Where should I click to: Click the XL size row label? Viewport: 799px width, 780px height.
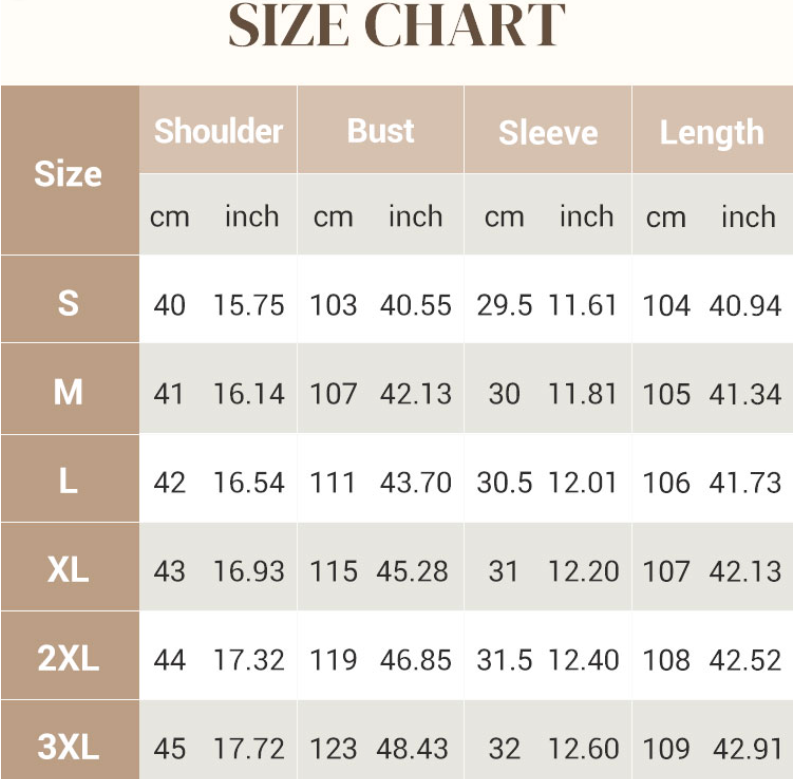point(68,570)
